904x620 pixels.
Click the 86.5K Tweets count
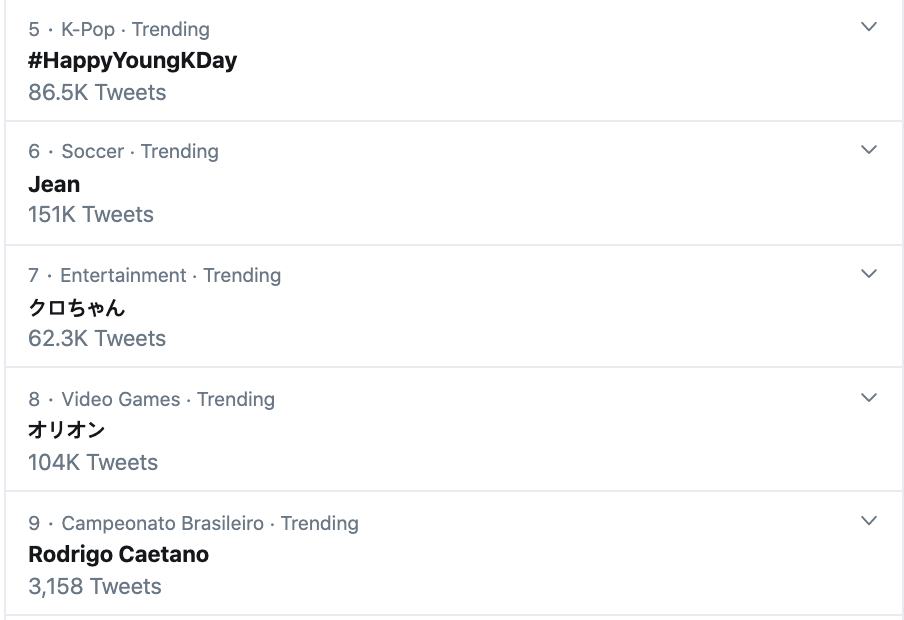(97, 92)
